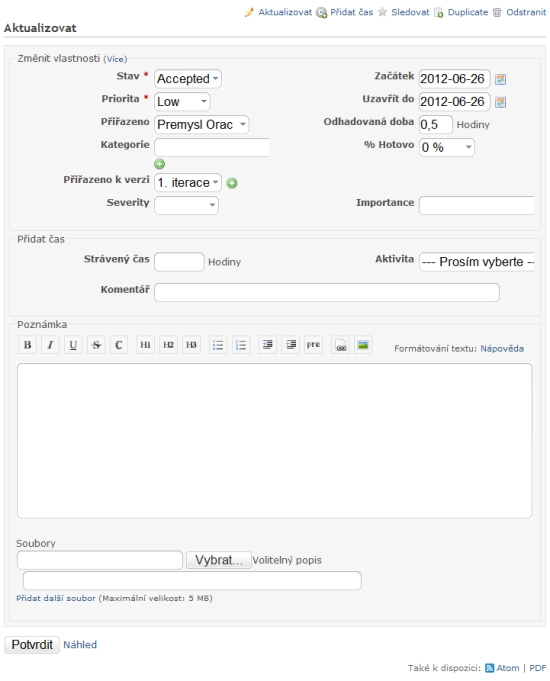550x681 pixels.
Task: Add new category with green plus
Action: [159, 164]
